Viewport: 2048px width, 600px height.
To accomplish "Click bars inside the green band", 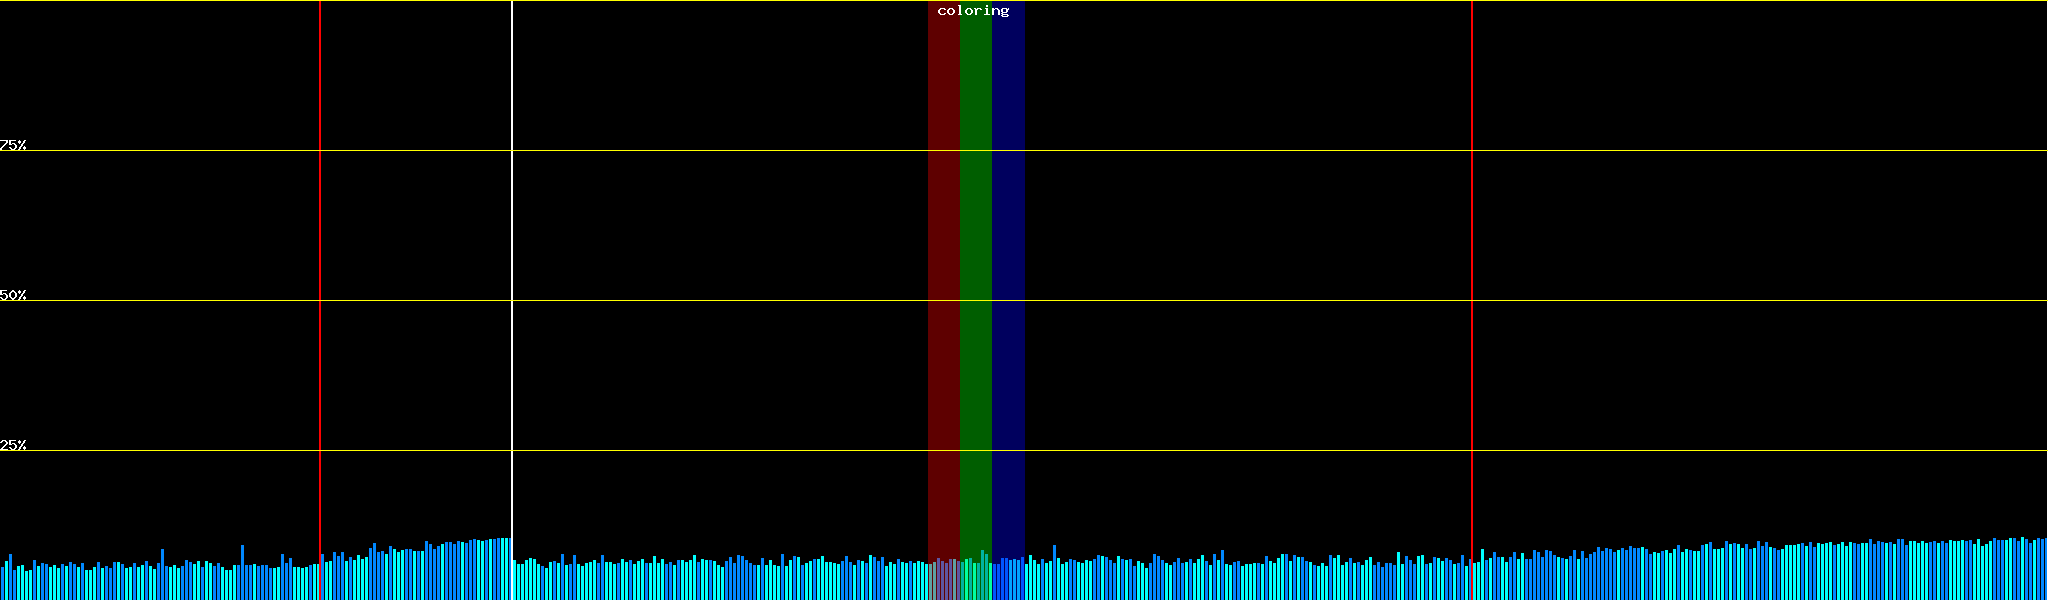I will coord(975,580).
